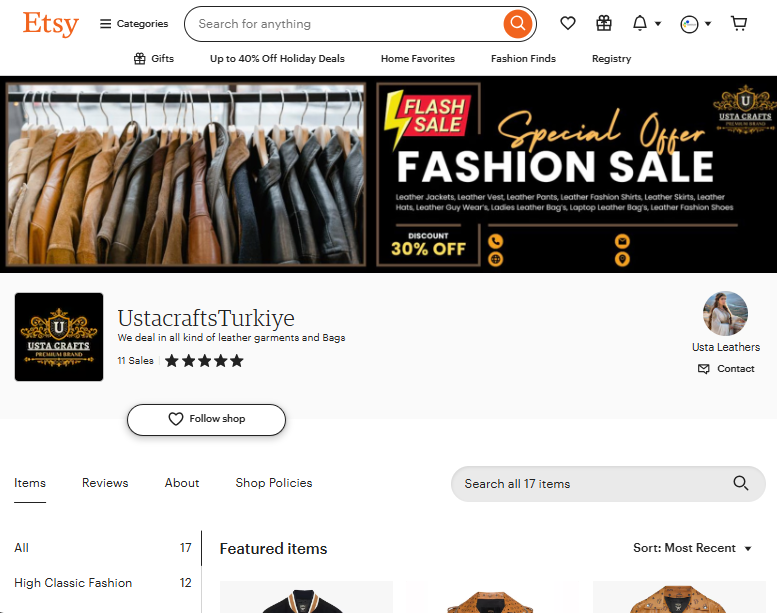This screenshot has height=613, width=777.
Task: Switch to the About tab
Action: pos(182,483)
